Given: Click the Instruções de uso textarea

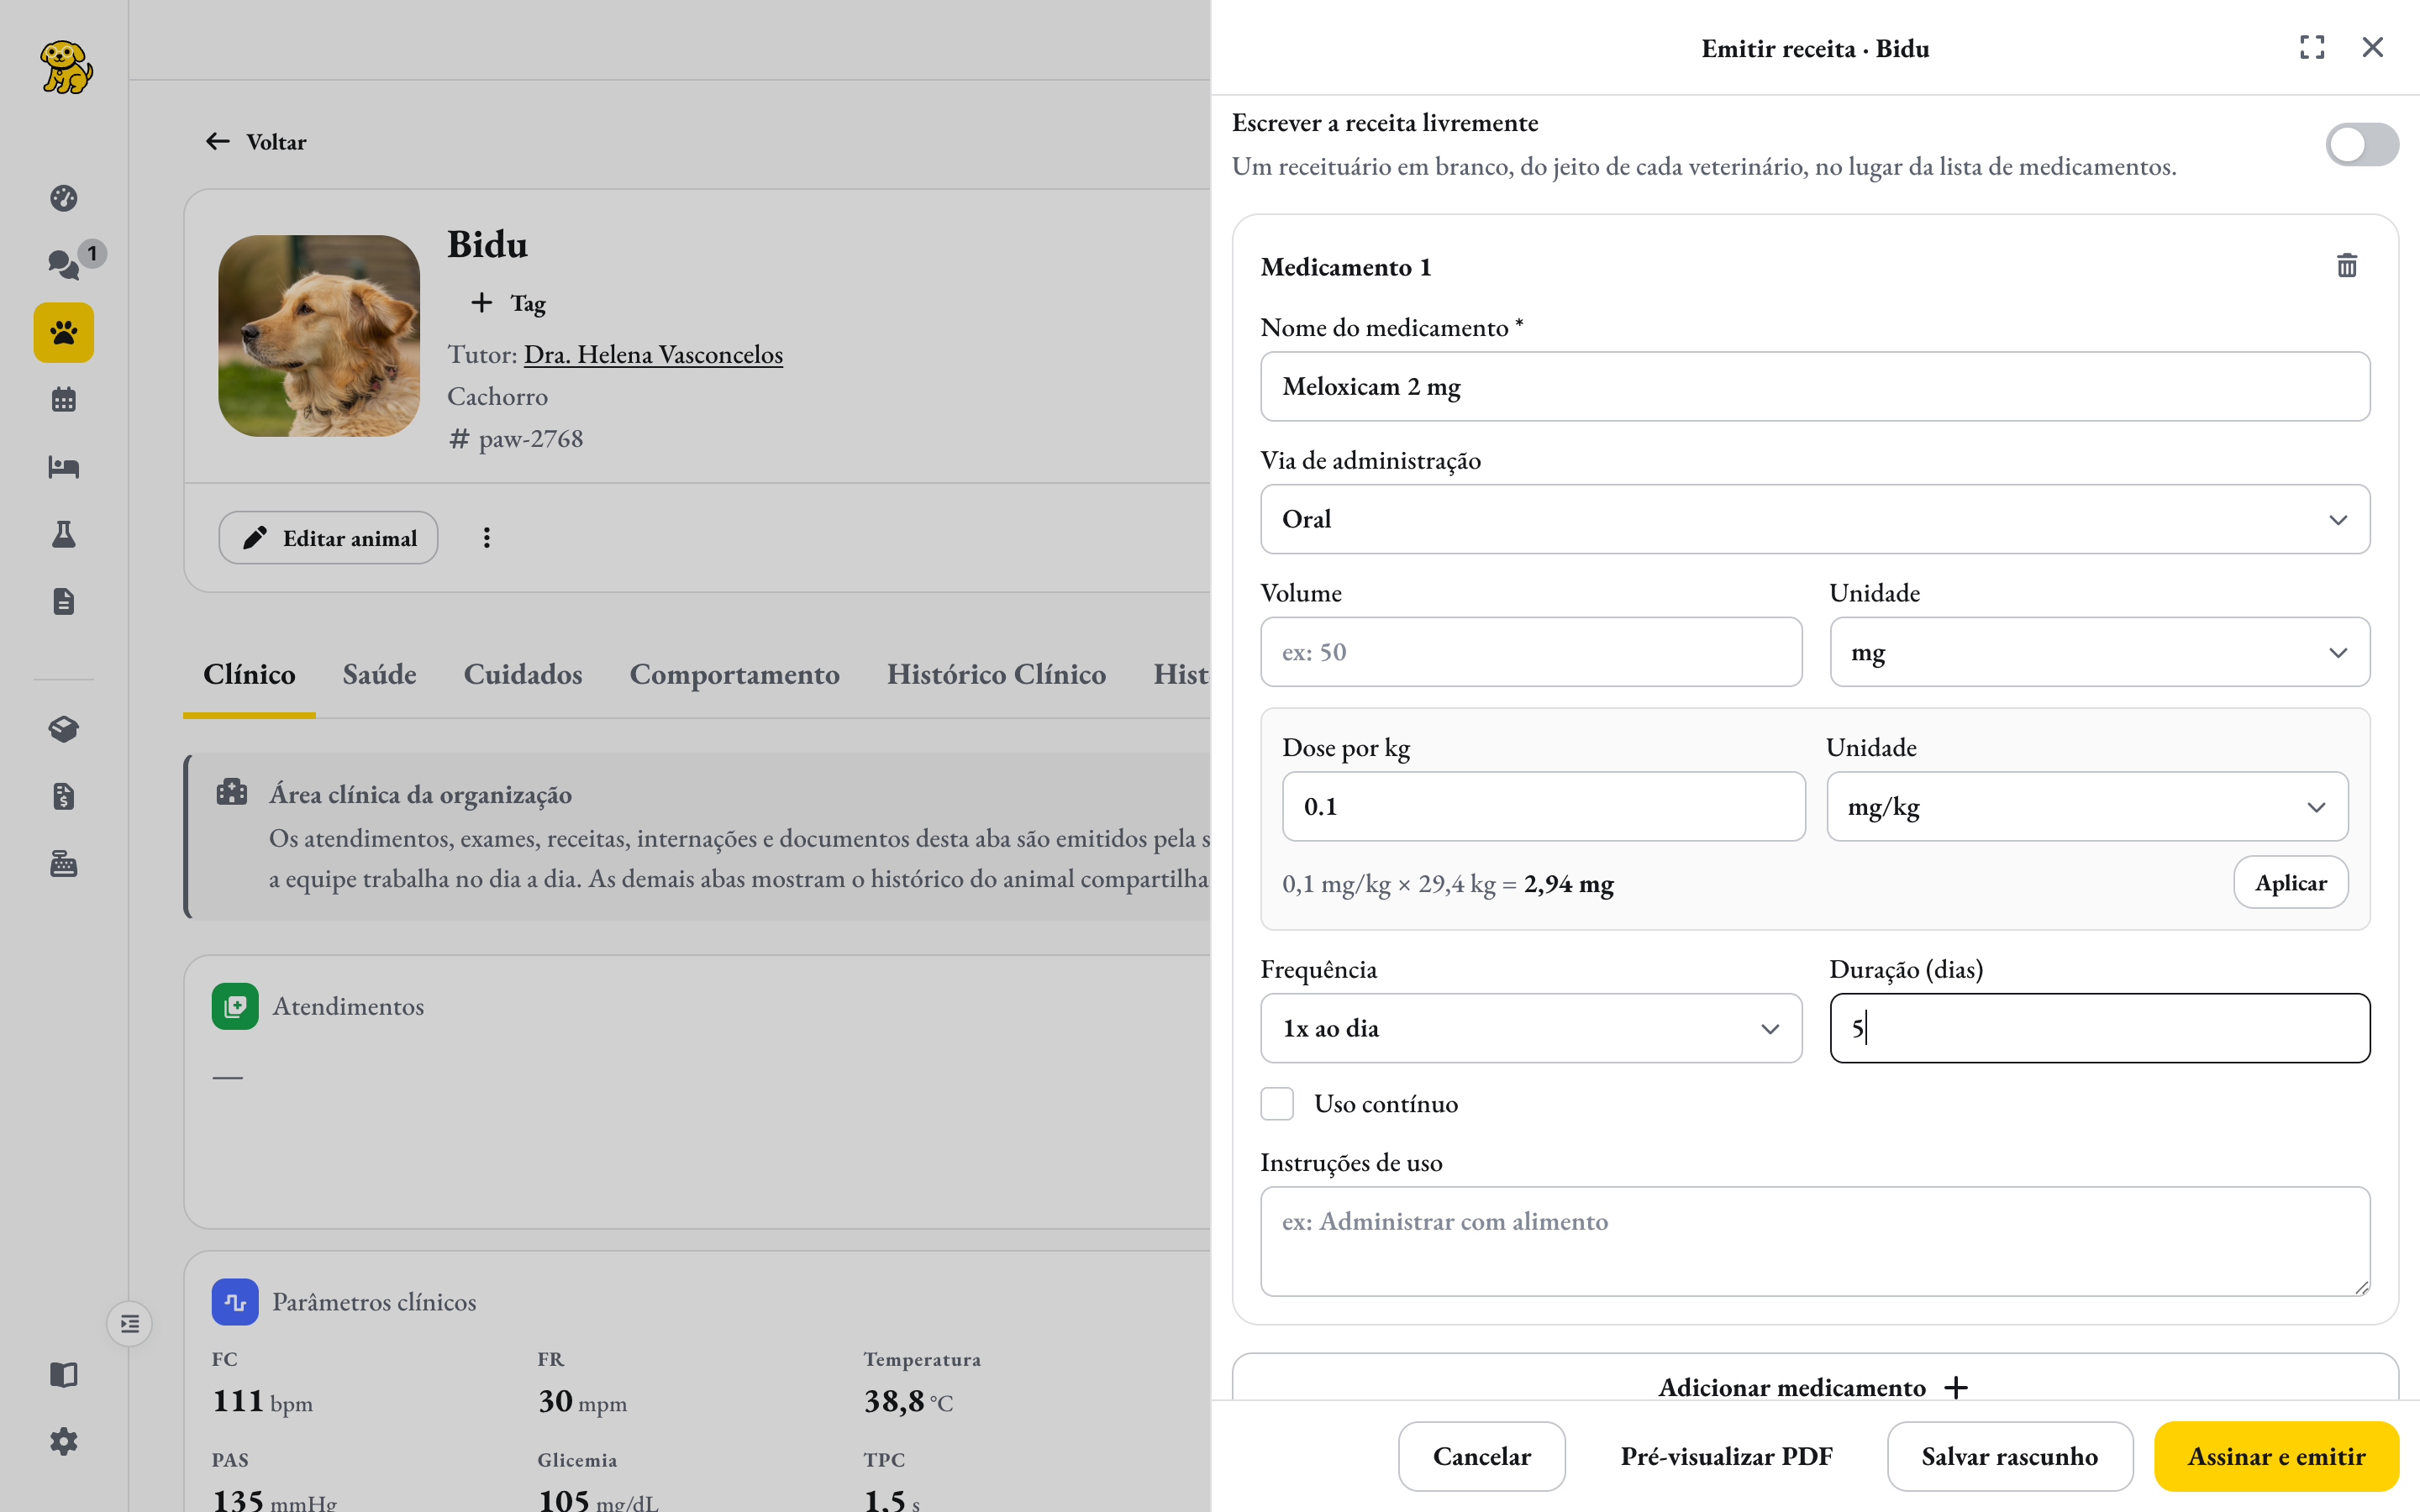Looking at the screenshot, I should (x=1815, y=1241).
